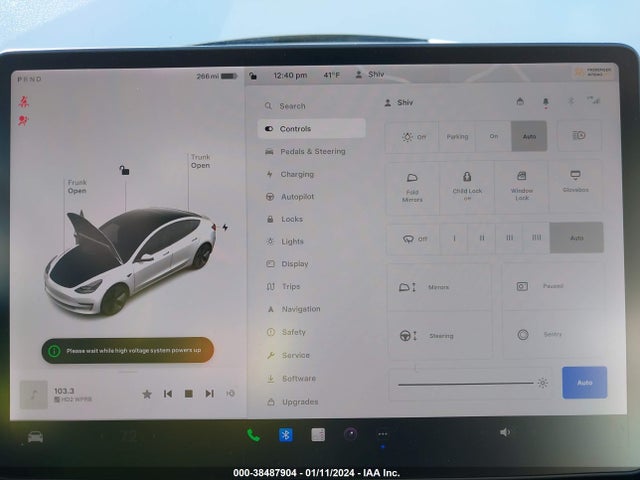
Task: Set wipers to speed IIII
Action: [x=537, y=238]
